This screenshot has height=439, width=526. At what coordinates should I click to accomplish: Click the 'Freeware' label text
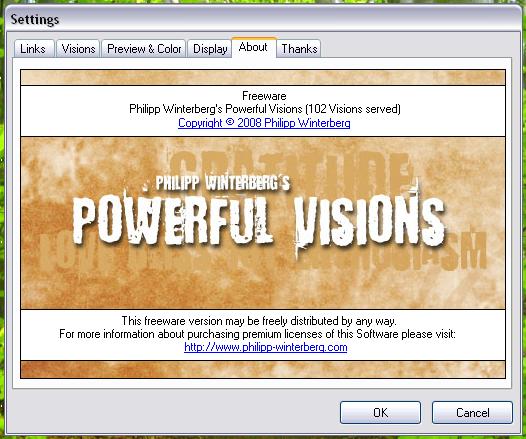tap(264, 96)
